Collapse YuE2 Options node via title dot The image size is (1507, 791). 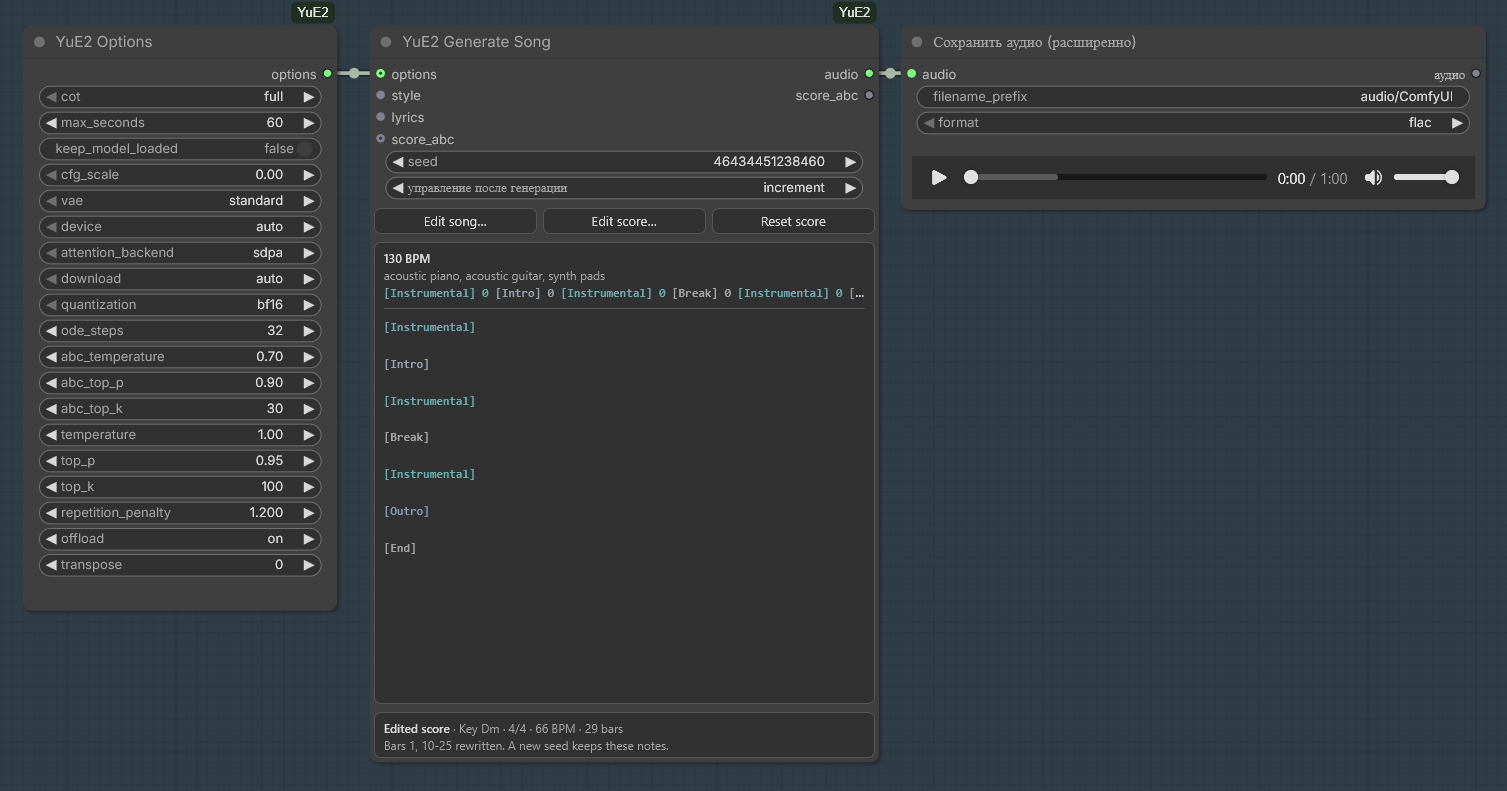(x=40, y=42)
